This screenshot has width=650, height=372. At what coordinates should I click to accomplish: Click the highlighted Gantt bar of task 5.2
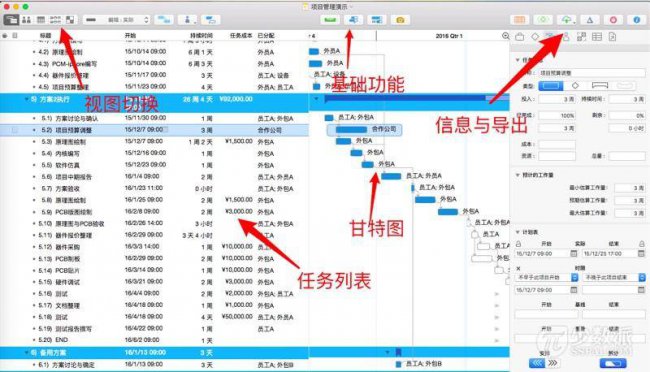pyautogui.click(x=351, y=130)
